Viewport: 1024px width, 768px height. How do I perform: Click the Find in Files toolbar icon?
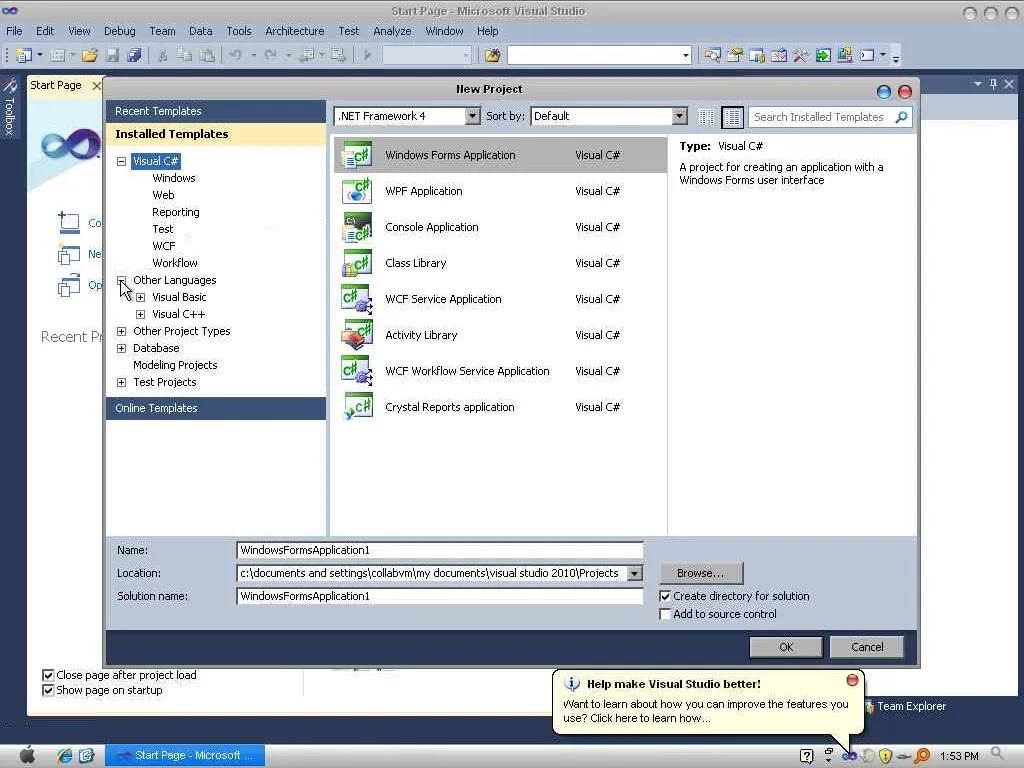(492, 56)
